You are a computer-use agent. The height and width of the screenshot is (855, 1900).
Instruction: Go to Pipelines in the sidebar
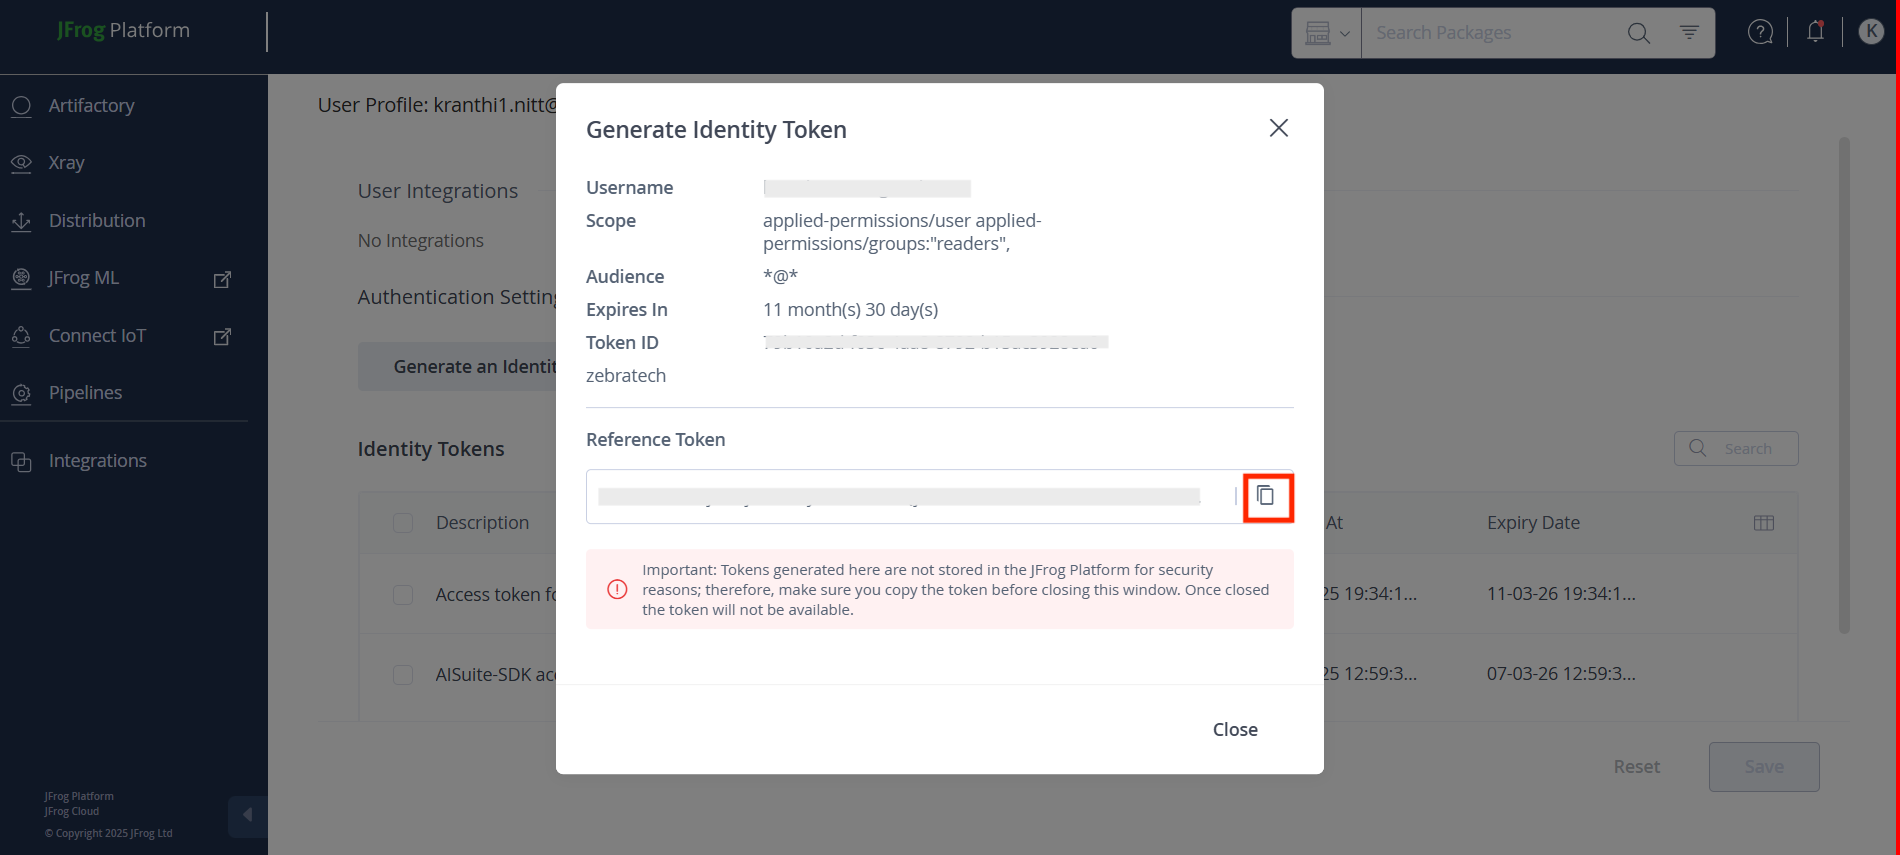coord(85,393)
